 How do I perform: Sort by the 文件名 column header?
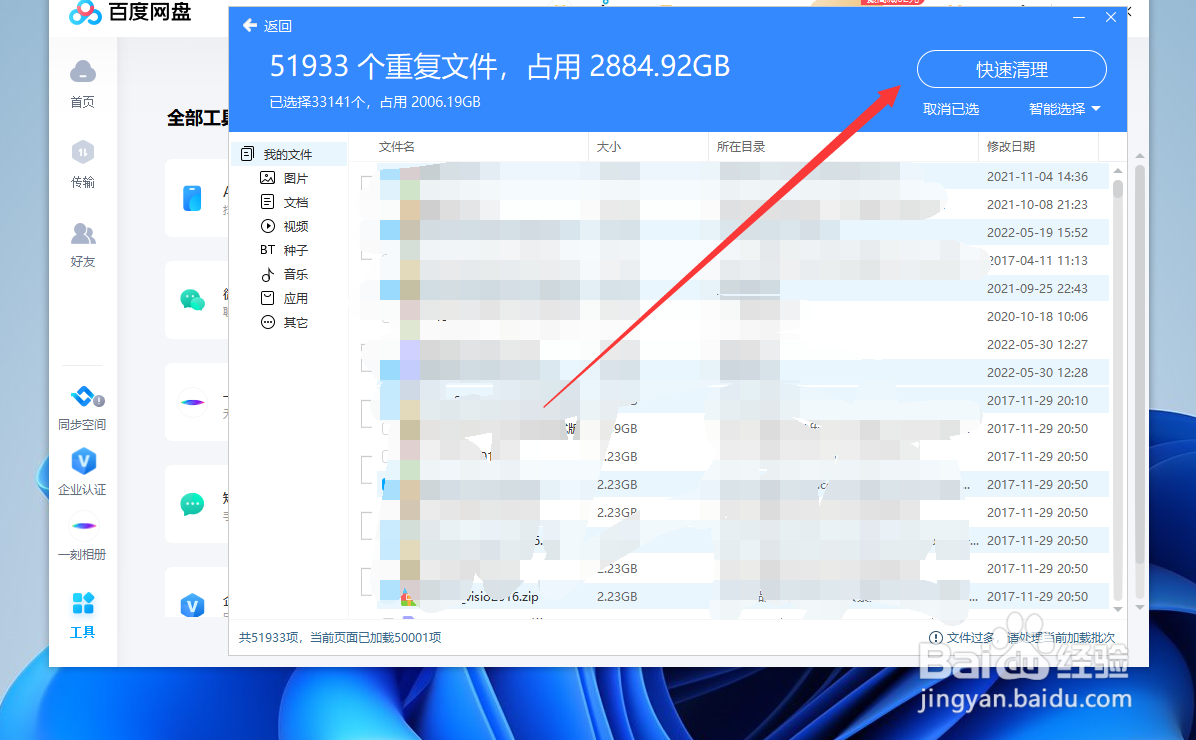[397, 146]
